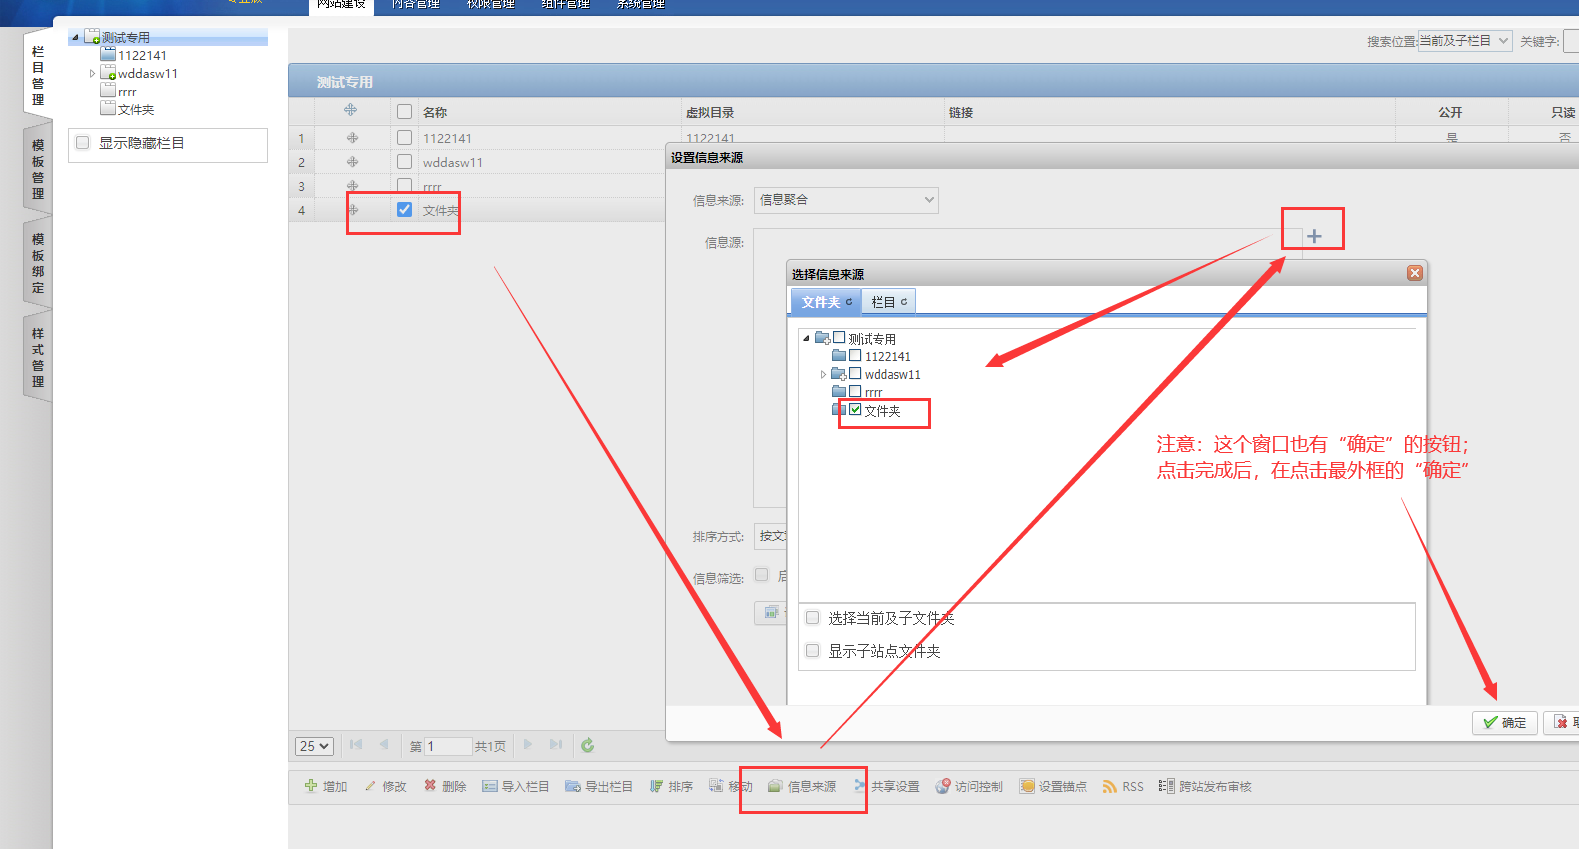The height and width of the screenshot is (849, 1579).
Task: Open the 模板管理 side tab
Action: tap(38, 169)
